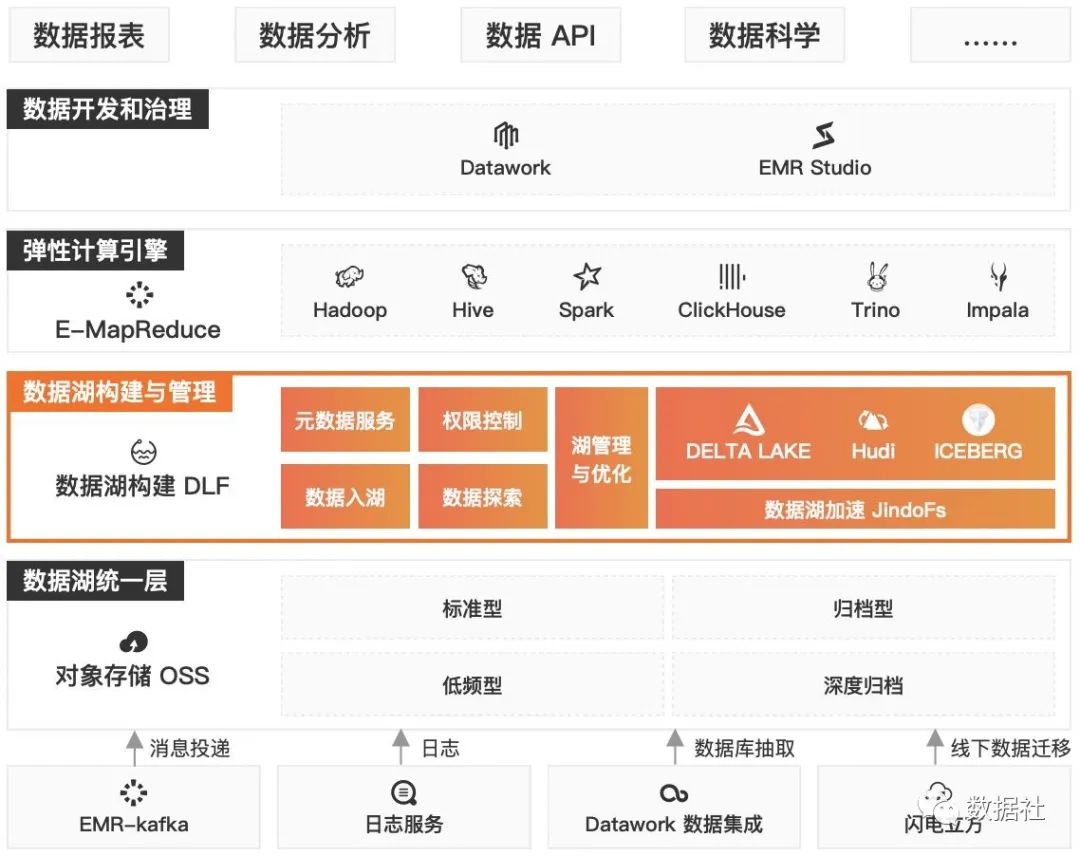Image resolution: width=1080 pixels, height=856 pixels.
Task: Click the Trino text label
Action: pyautogui.click(x=875, y=310)
